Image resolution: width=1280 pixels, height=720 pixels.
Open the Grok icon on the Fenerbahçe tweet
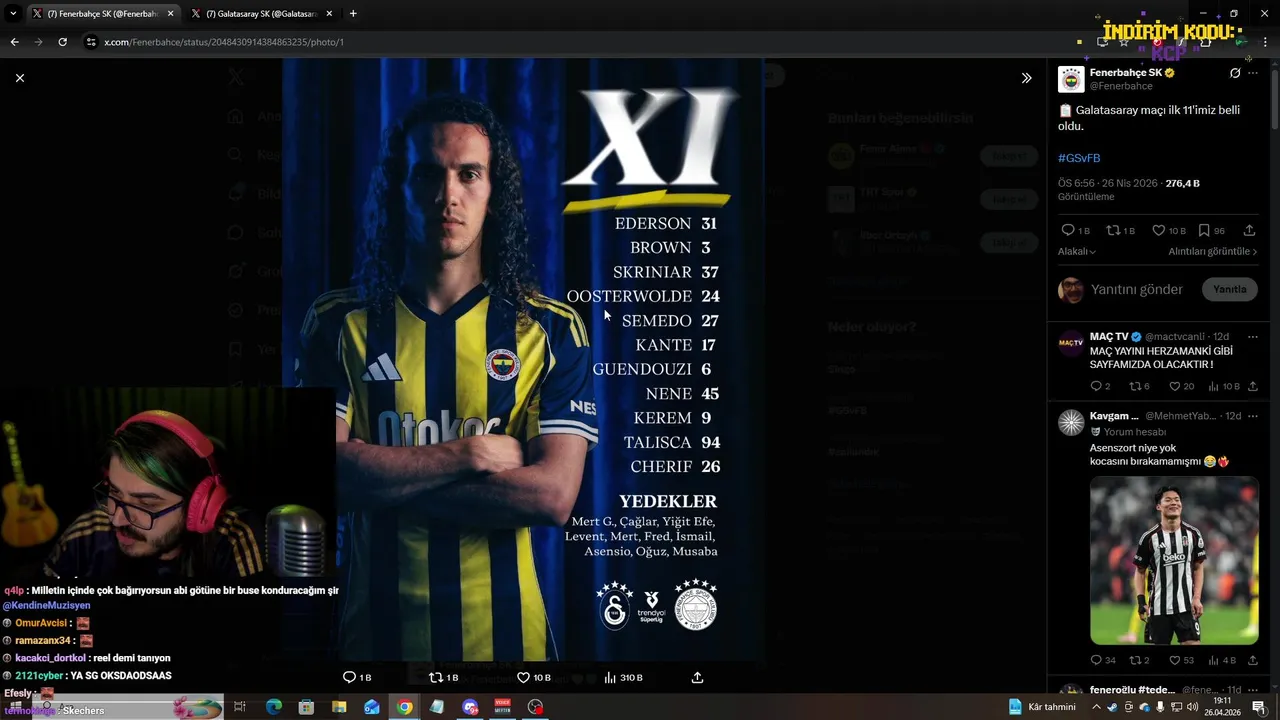click(1235, 73)
